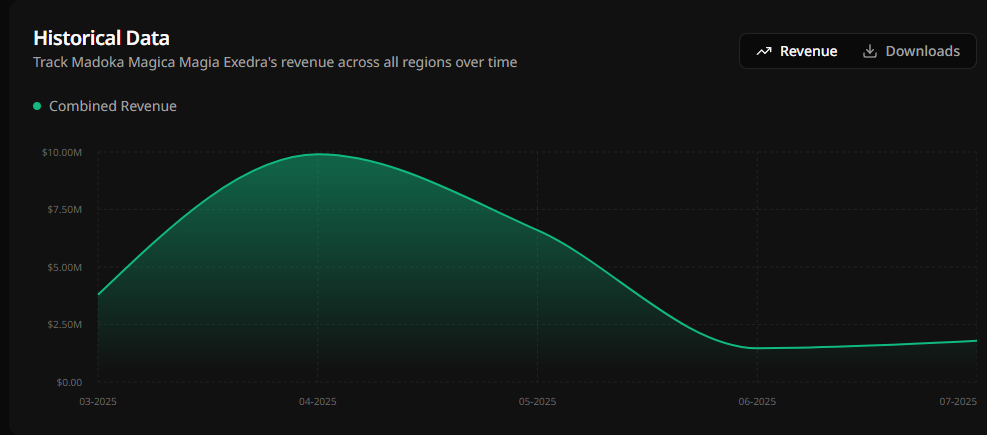Click the chart peak at 04-2025
This screenshot has height=435, width=987.
coord(318,154)
